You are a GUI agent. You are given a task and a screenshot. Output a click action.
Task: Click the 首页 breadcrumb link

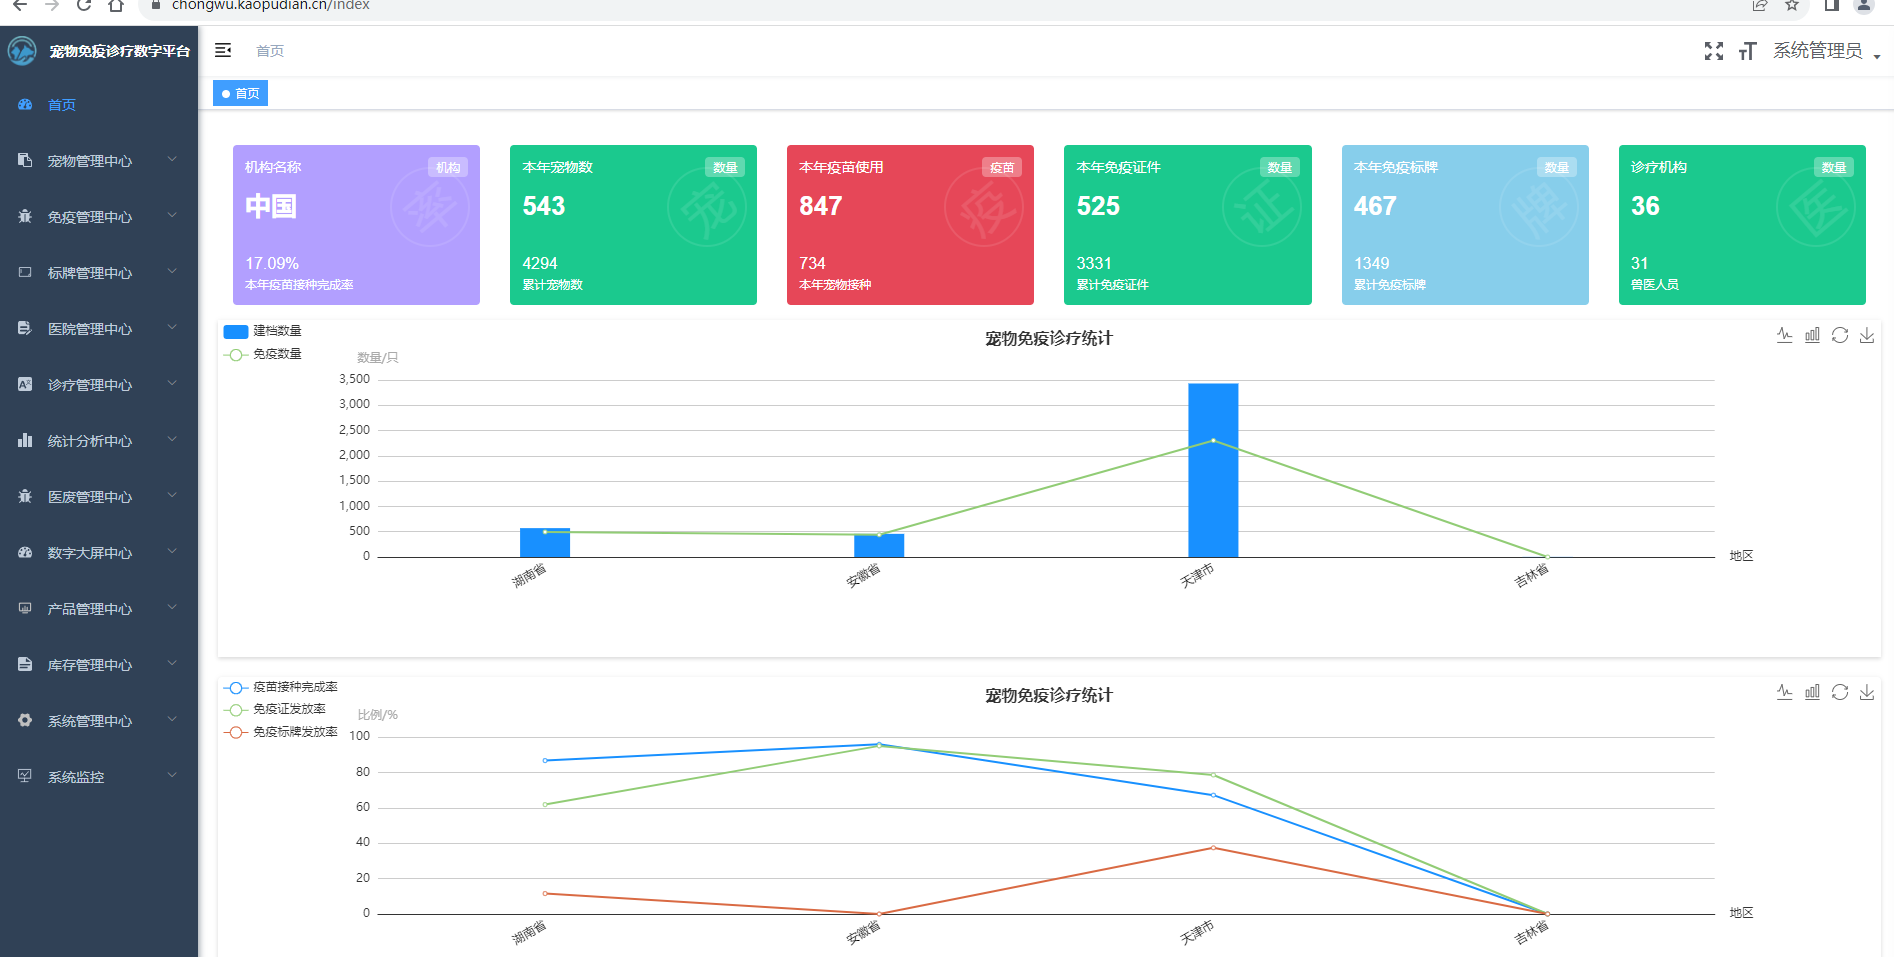tap(270, 51)
